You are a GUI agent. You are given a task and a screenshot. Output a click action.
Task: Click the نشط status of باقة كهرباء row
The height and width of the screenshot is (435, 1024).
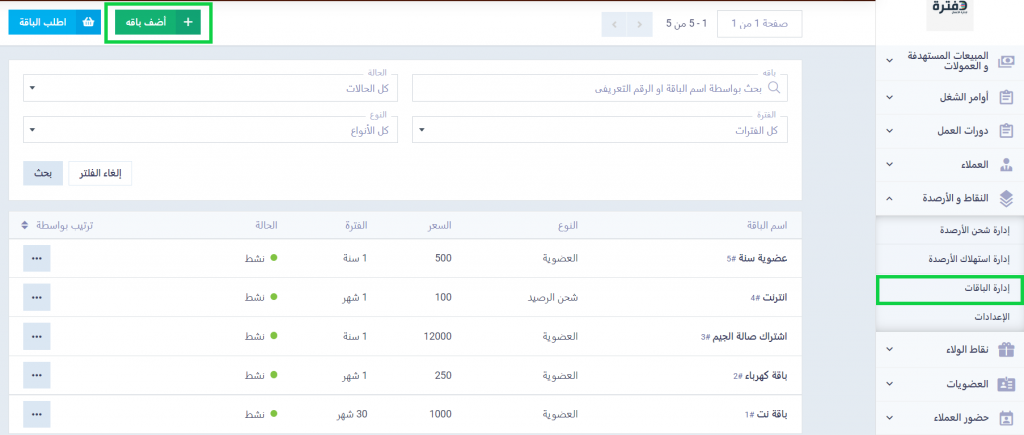[261, 376]
